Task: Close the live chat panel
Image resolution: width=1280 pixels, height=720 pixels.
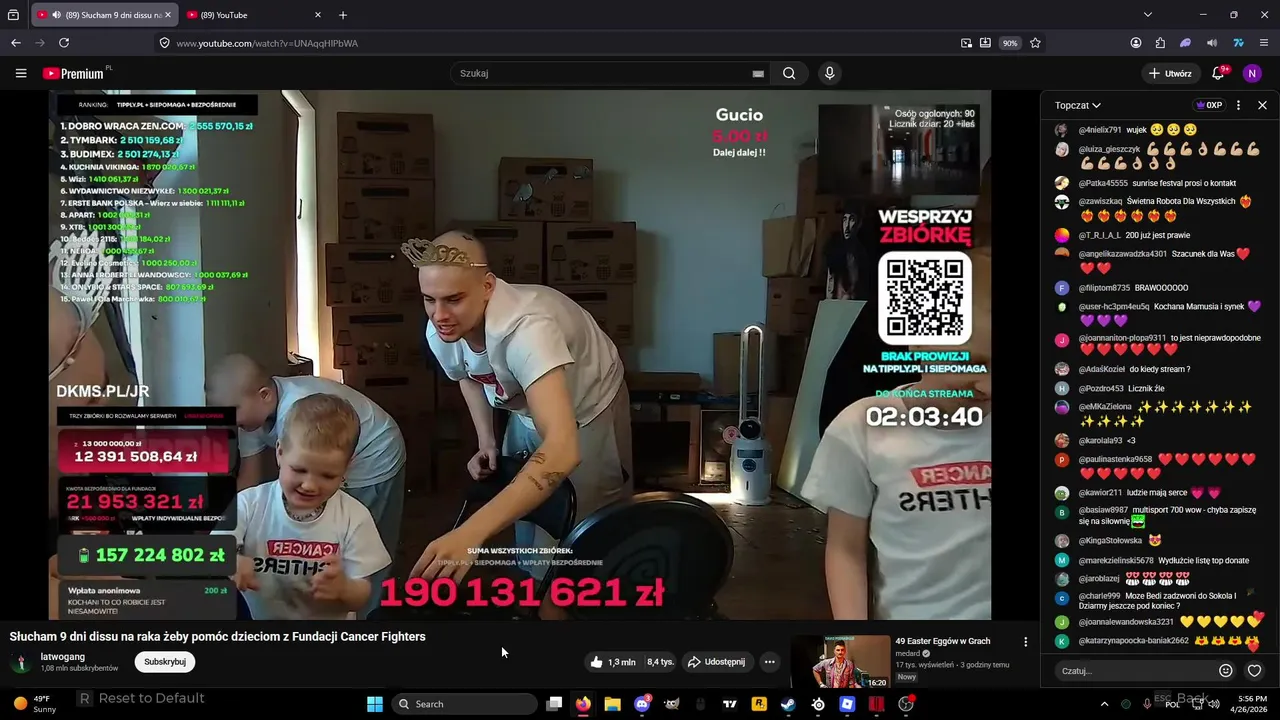Action: coord(1262,105)
